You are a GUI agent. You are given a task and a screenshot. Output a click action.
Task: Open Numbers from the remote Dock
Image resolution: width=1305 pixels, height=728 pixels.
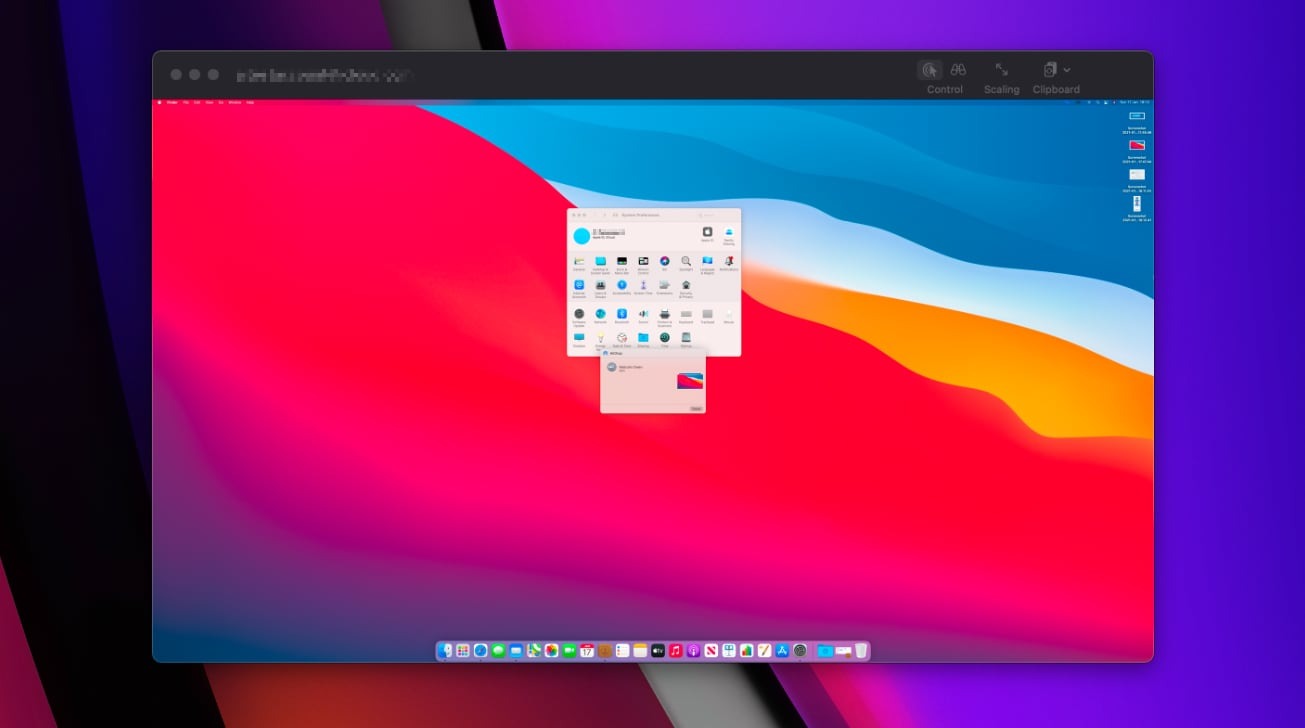pos(747,651)
